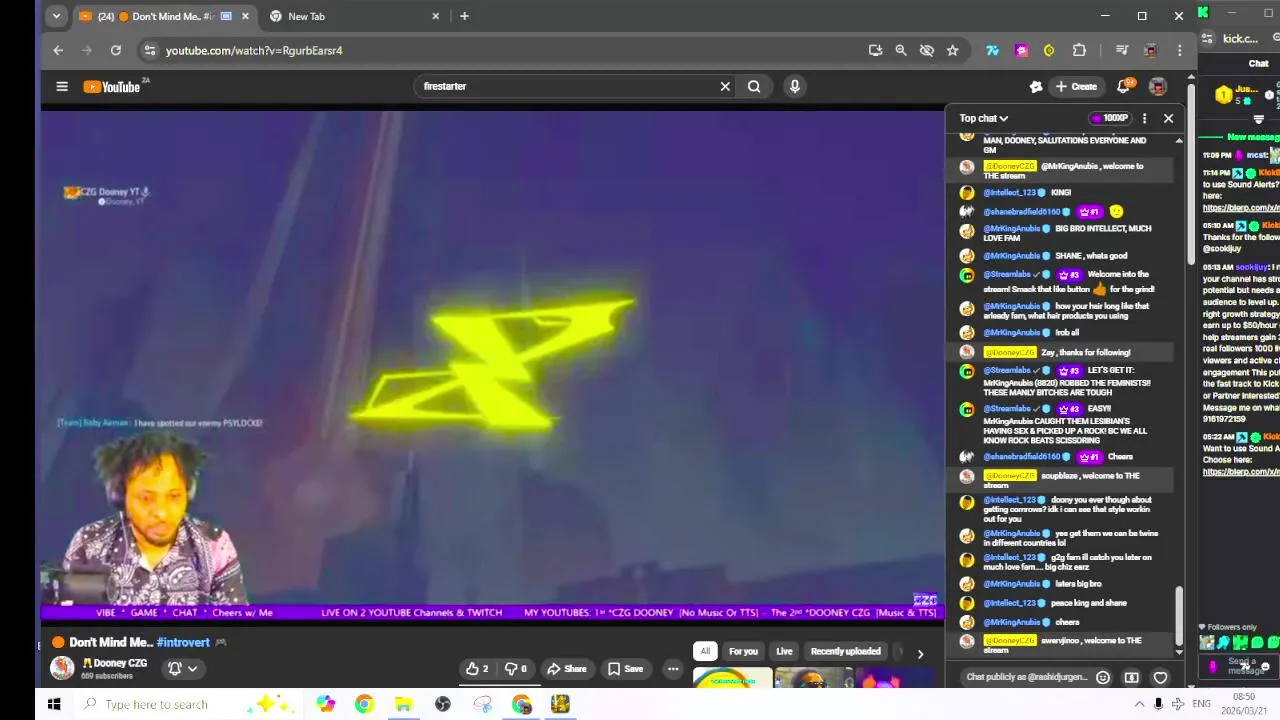
Task: Send a heart reaction in chat
Action: (1160, 677)
